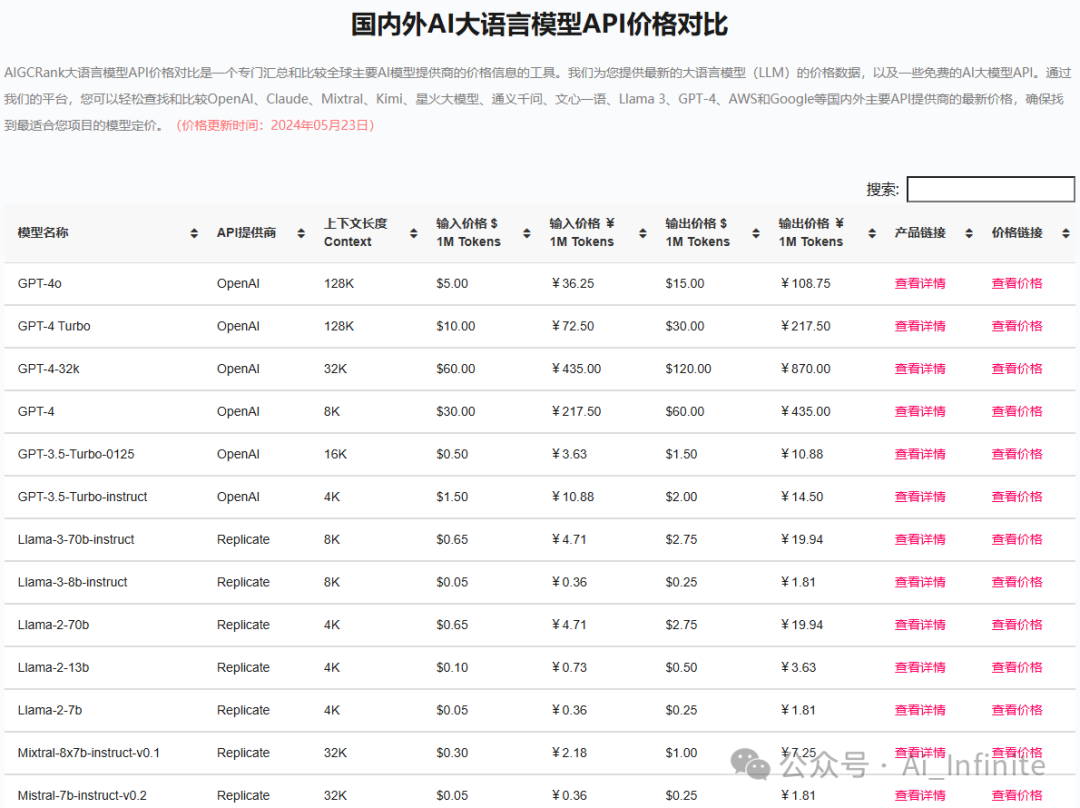Click the $1.00 output price for Mixtral-8x7b
The image size is (1080, 808).
click(681, 753)
